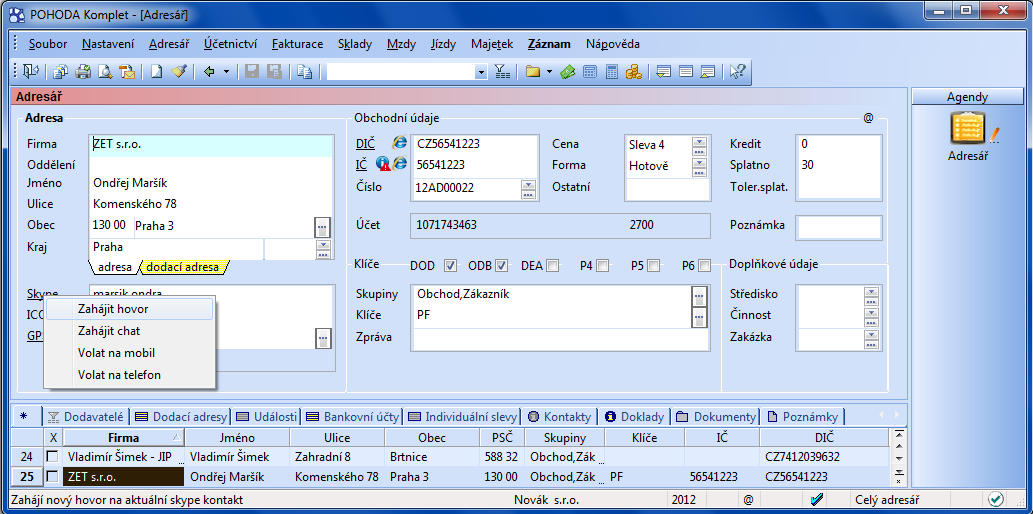Open the dropdown arrow next to back arrow
The image size is (1033, 514).
click(x=226, y=72)
